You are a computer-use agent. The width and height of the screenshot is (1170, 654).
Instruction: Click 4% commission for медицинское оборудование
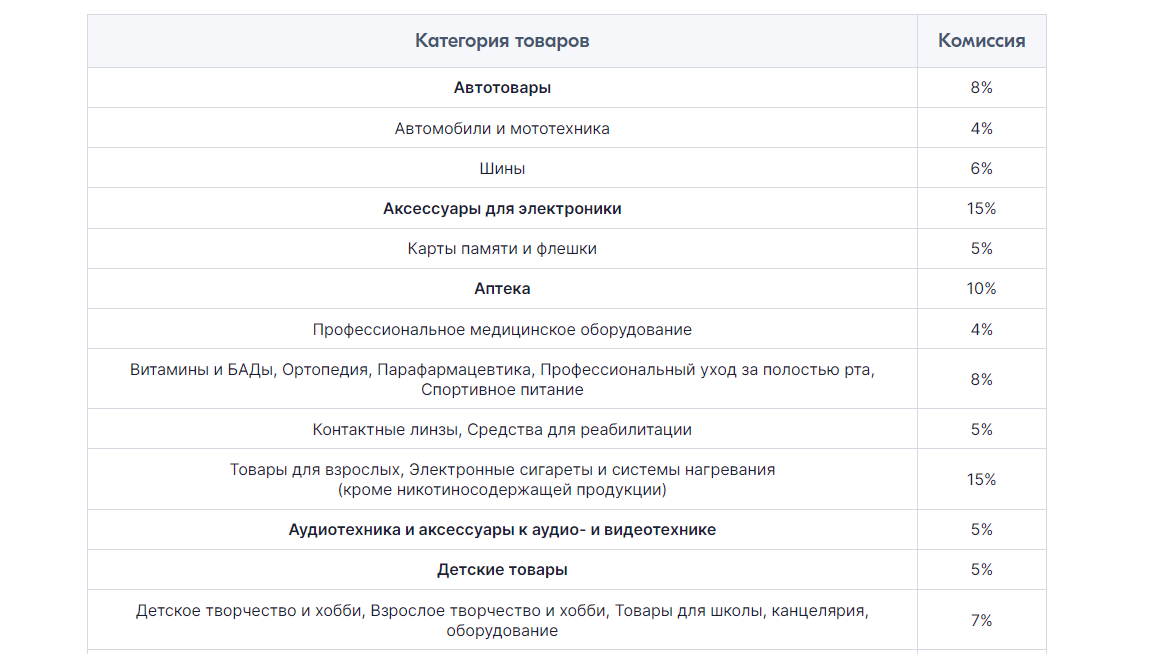[x=981, y=329]
